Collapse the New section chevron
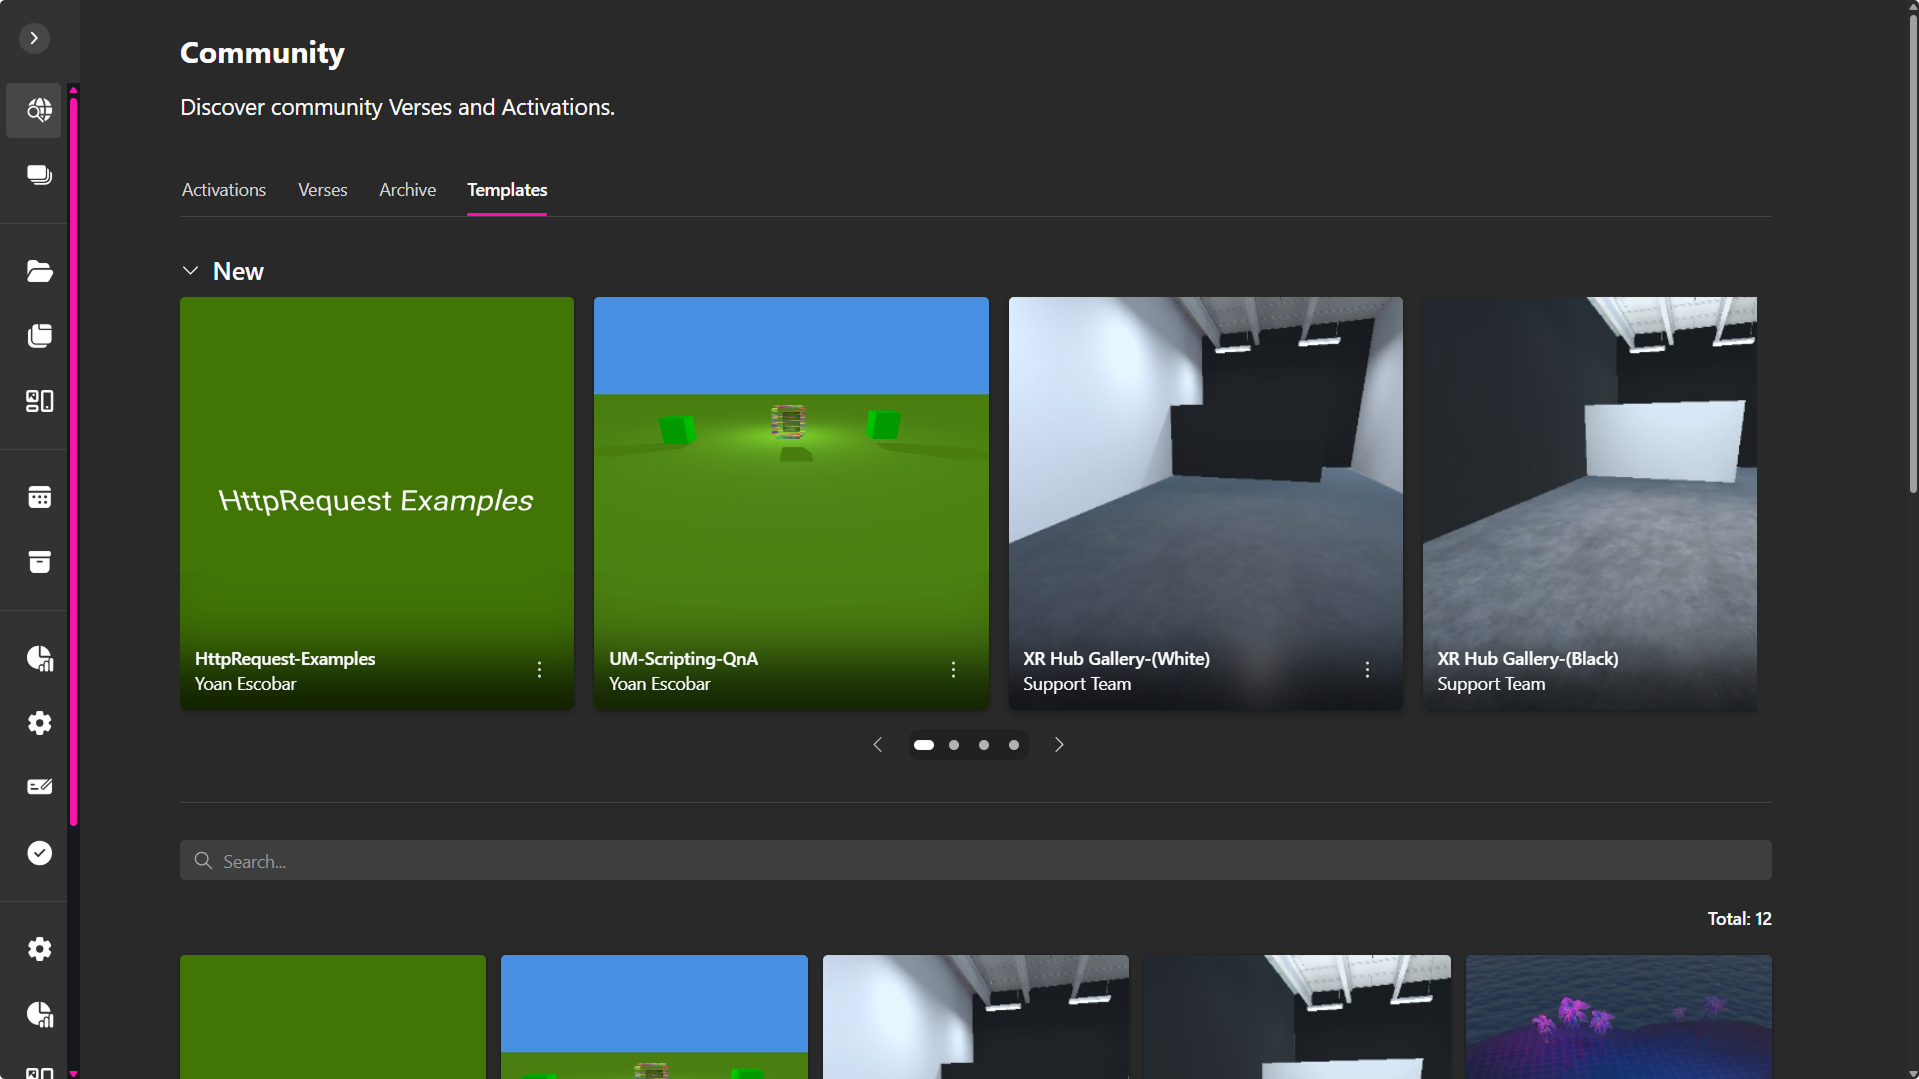Viewport: 1919px width, 1079px height. pyautogui.click(x=190, y=271)
